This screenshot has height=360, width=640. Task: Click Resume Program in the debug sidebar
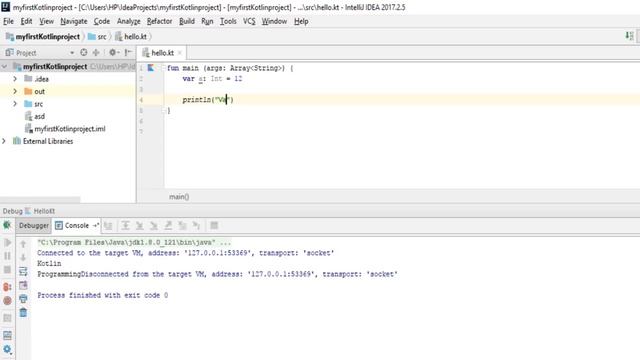coord(7,242)
